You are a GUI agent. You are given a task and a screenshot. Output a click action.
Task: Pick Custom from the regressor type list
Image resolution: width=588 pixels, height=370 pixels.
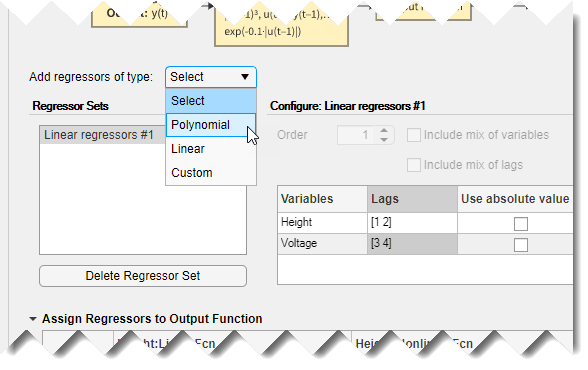[x=211, y=173]
